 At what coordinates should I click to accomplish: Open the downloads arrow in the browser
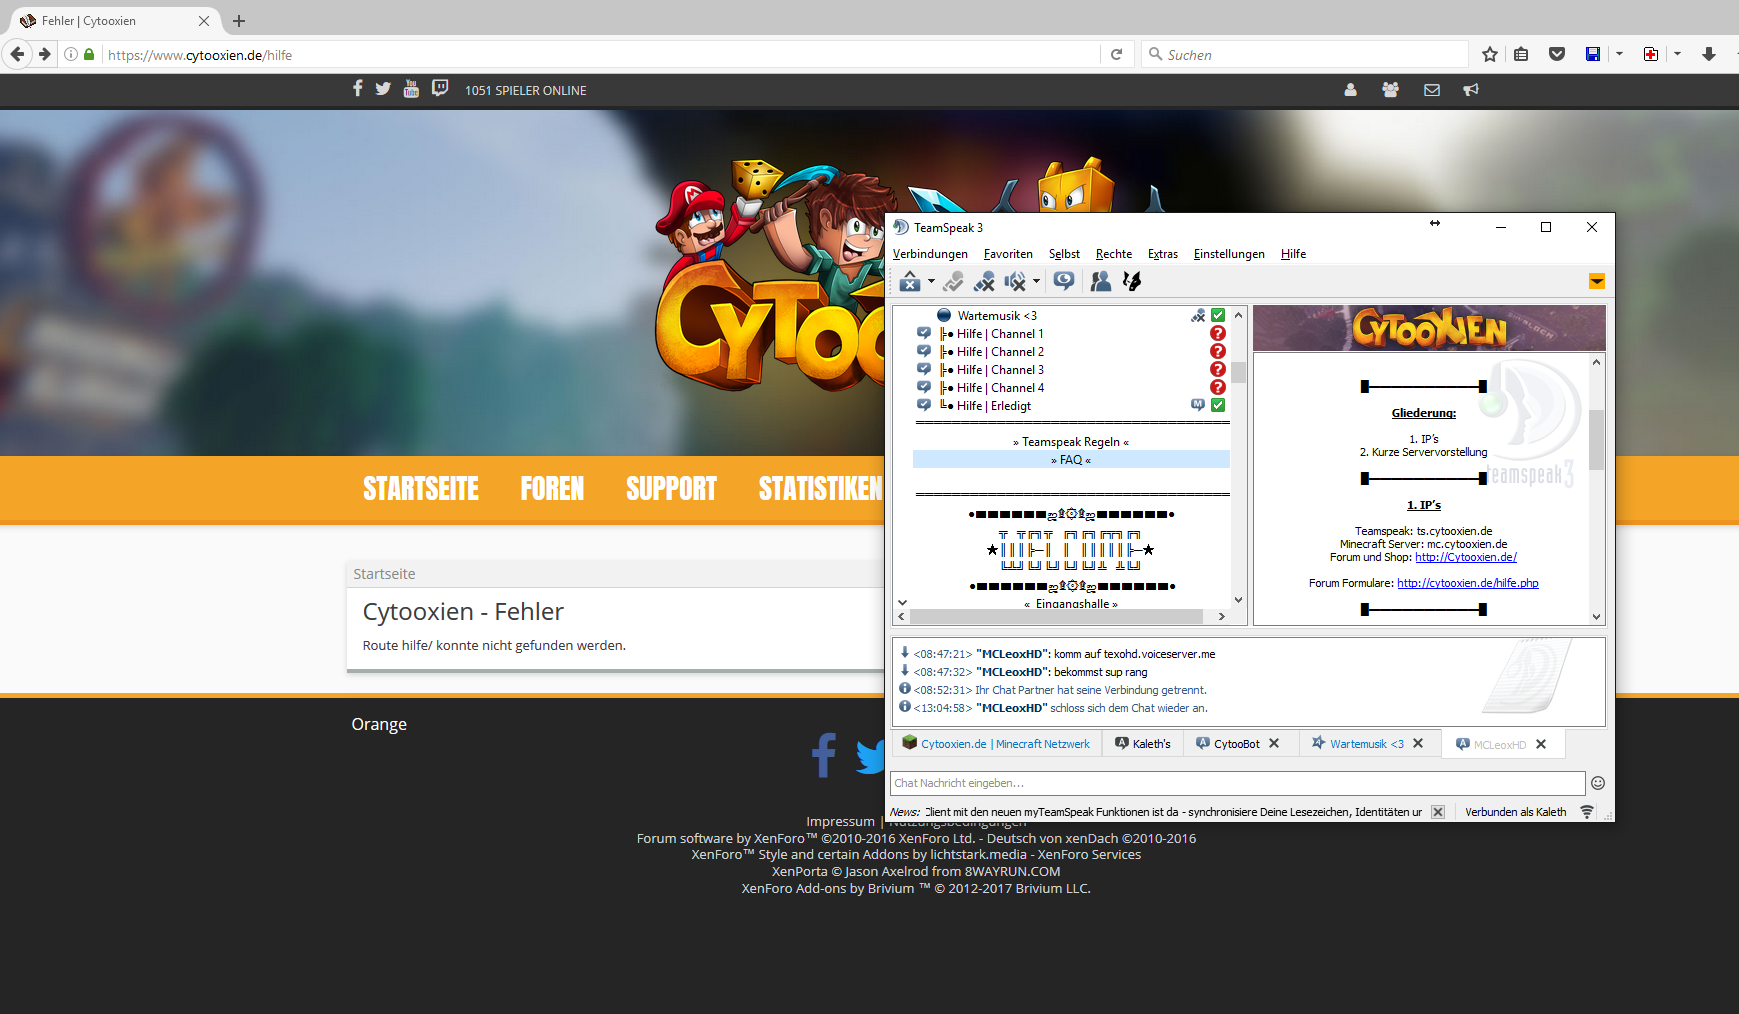[1709, 54]
